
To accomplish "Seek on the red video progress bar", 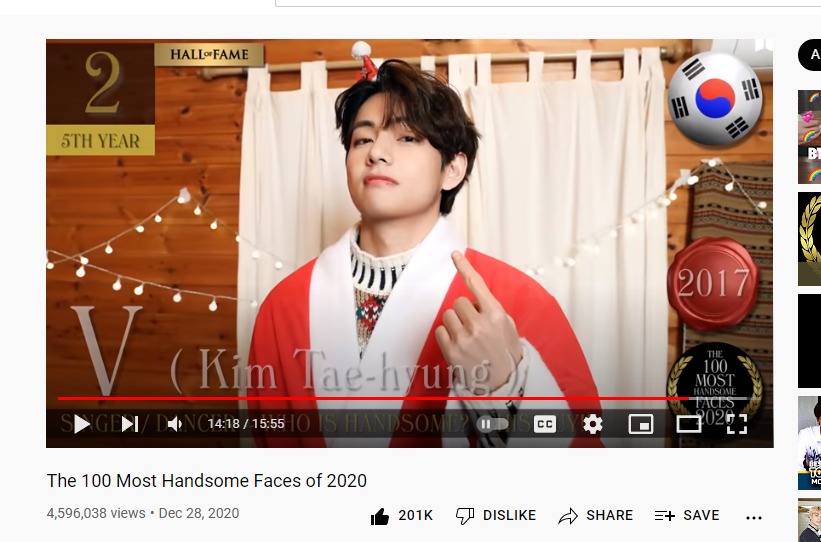I will [403, 399].
